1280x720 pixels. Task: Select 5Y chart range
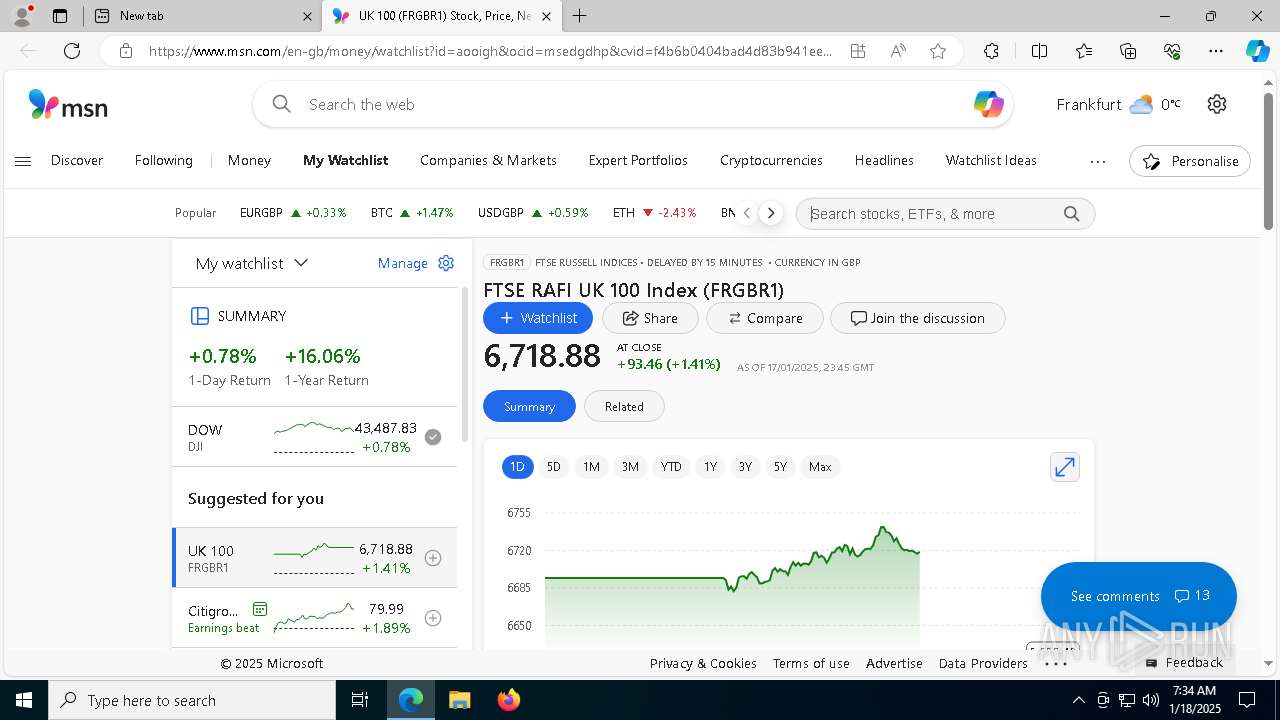[x=780, y=467]
